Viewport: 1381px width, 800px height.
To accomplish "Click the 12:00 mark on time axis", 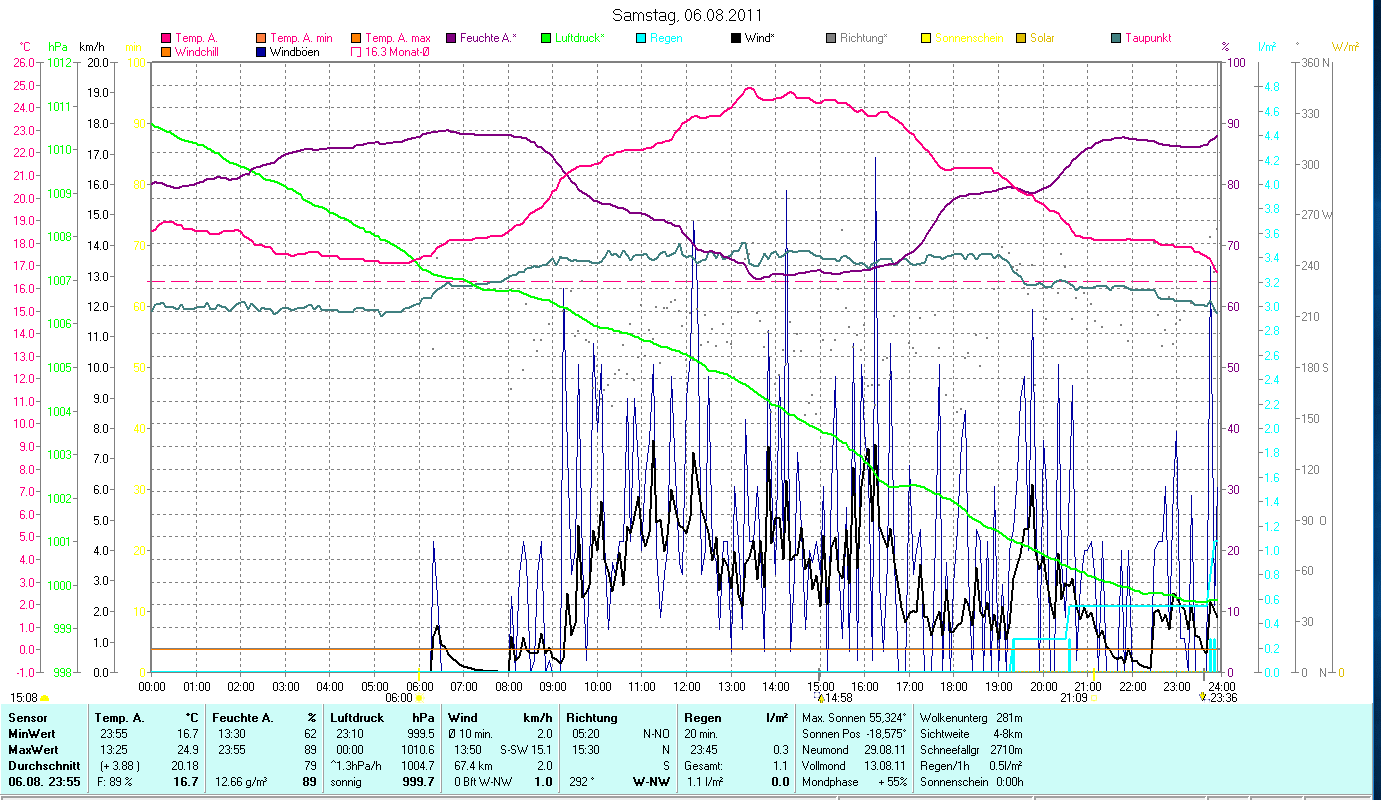I will pos(687,686).
